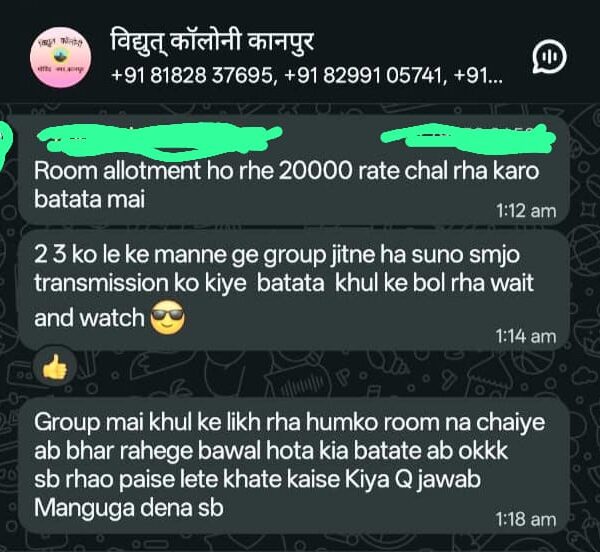Open the विद्युत् कॉलोनी कानपुर group info

point(212,41)
